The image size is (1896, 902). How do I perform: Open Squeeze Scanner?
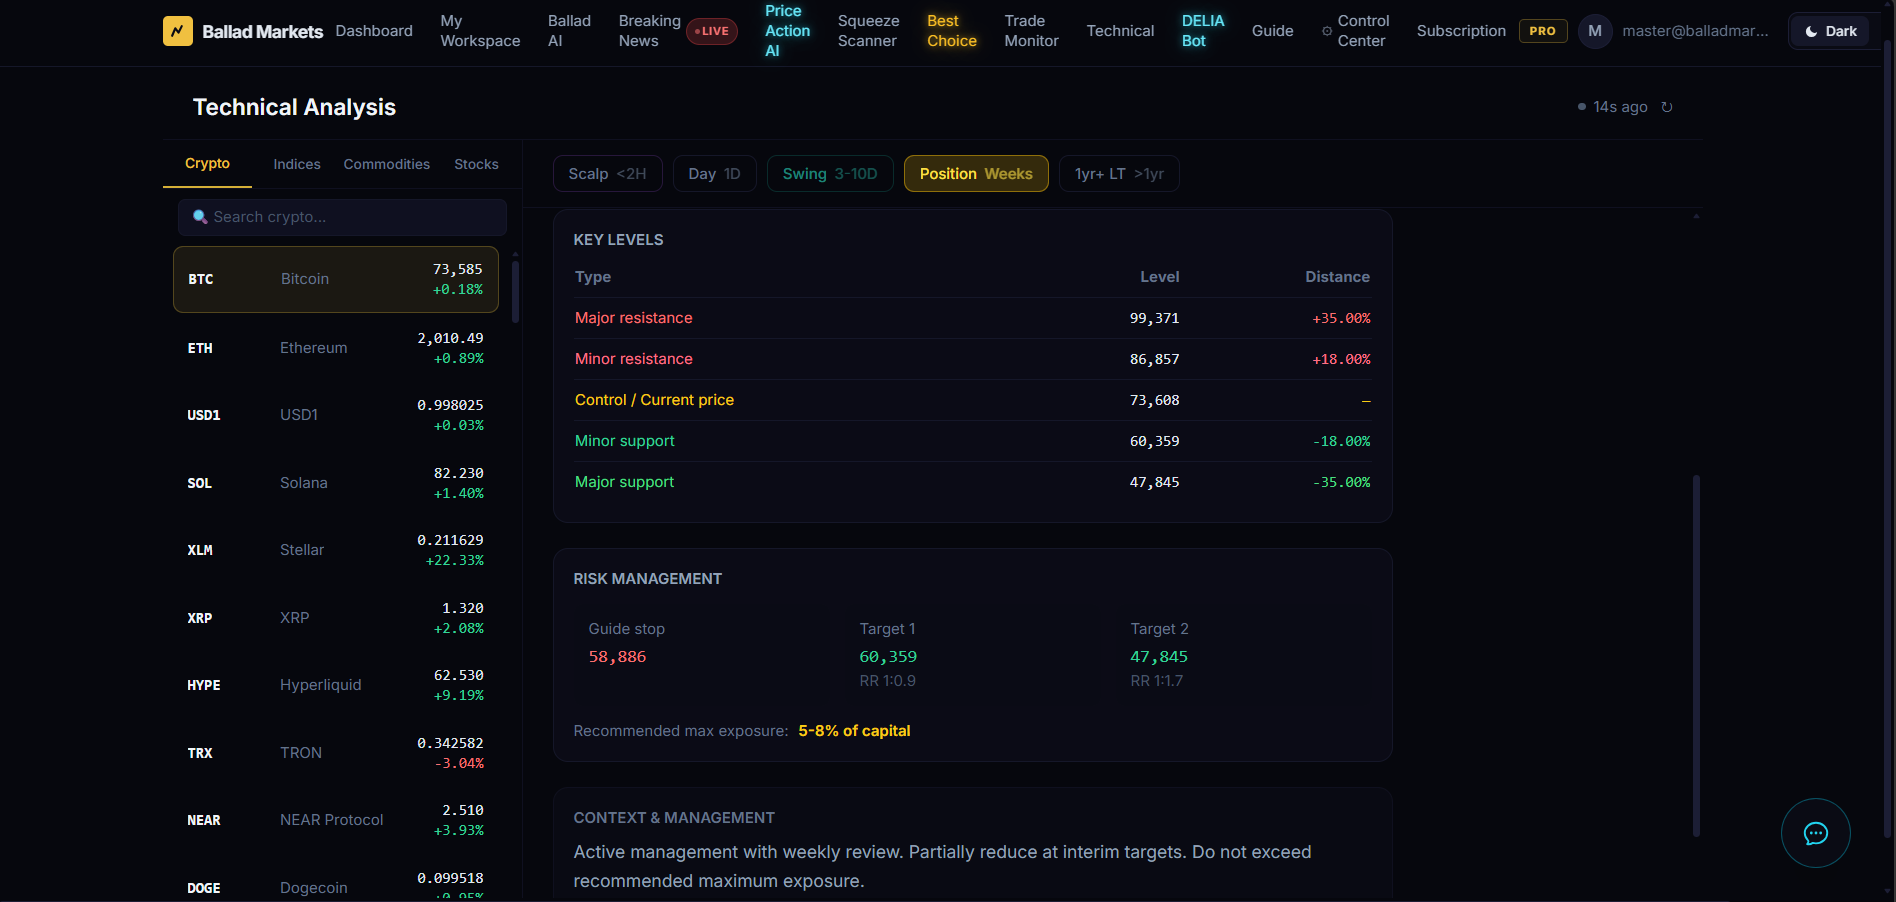868,31
